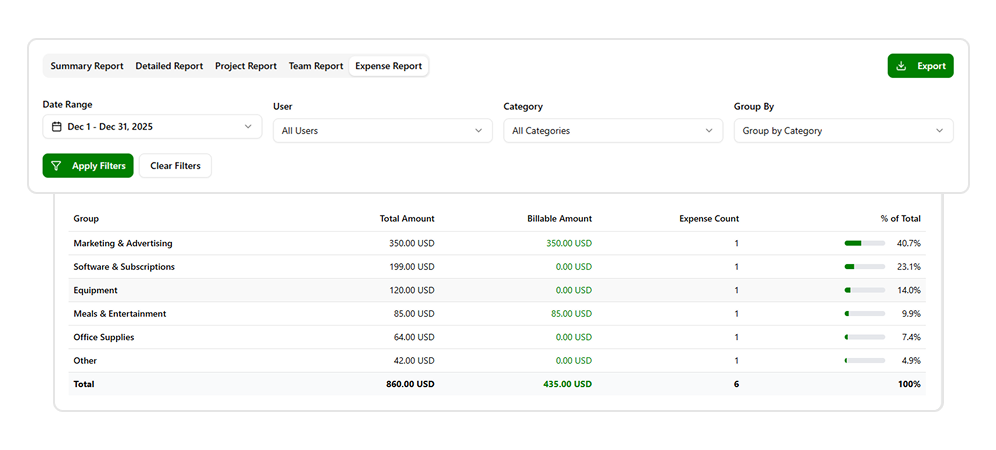Screen dimensions: 996x450
Task: Click the 64.00 USD total amount
Action: pyautogui.click(x=414, y=338)
